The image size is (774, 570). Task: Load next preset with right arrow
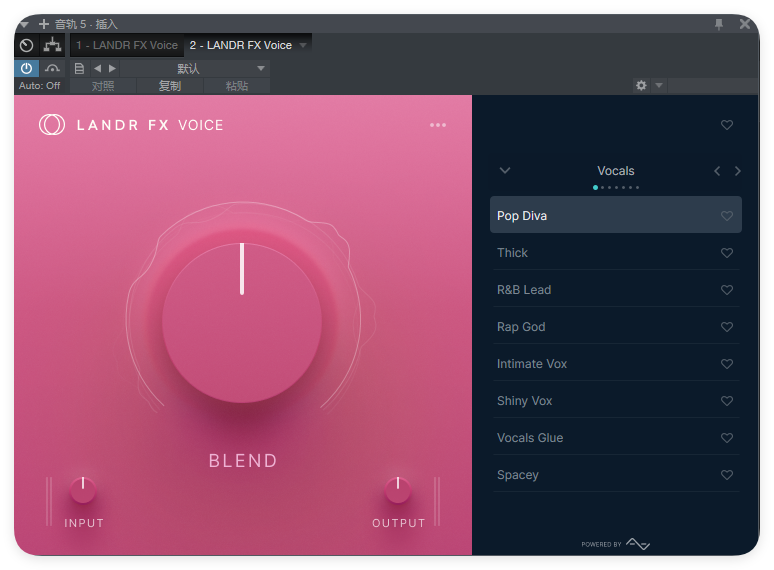point(113,68)
